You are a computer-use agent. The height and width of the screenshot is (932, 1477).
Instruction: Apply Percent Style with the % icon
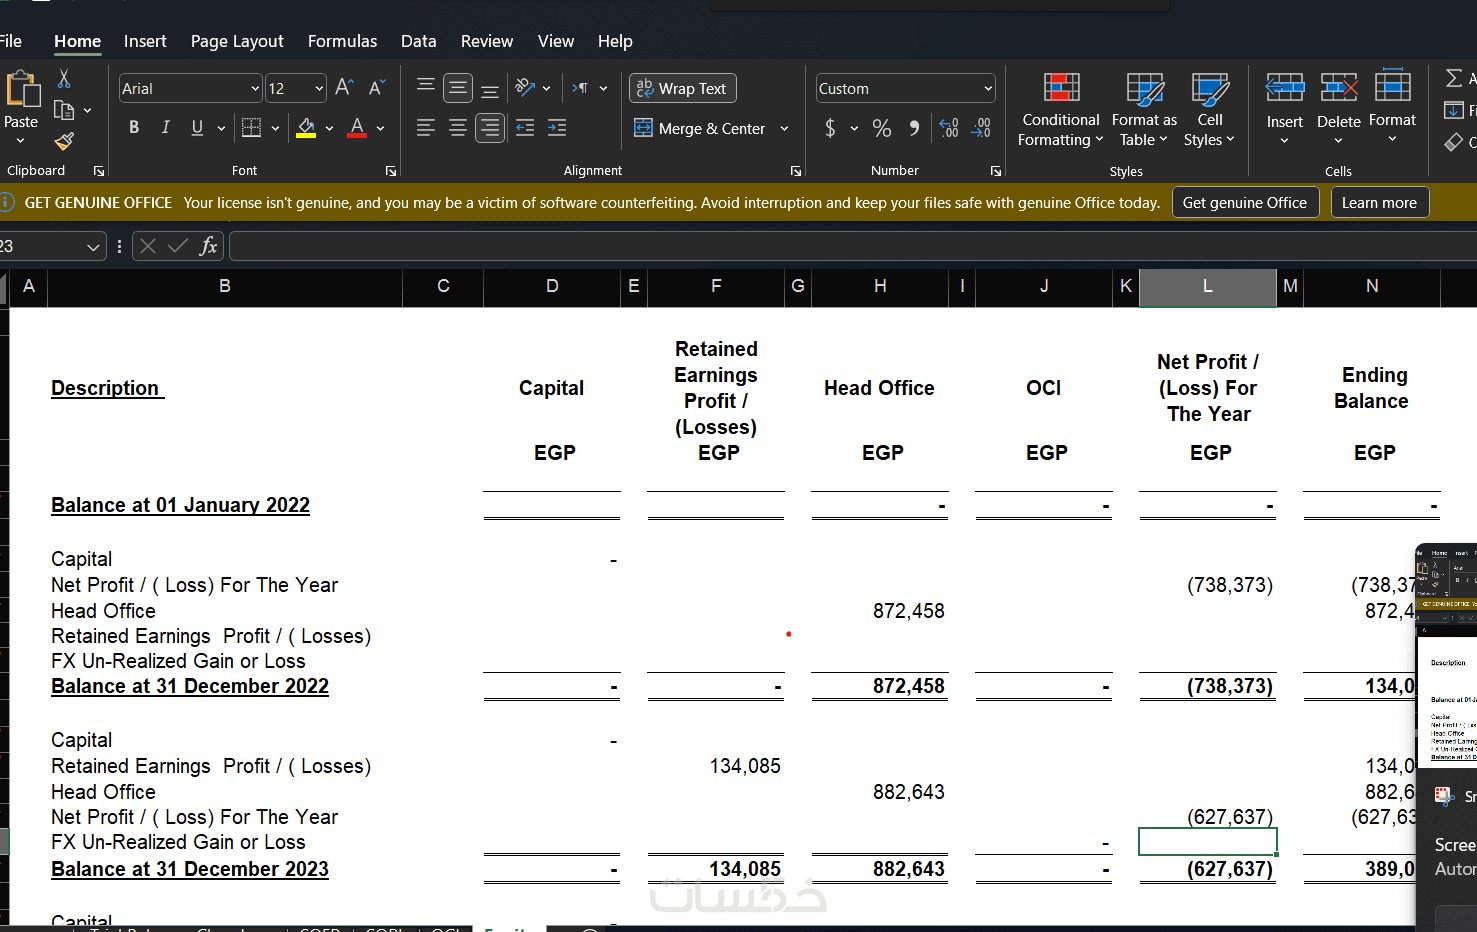882,128
